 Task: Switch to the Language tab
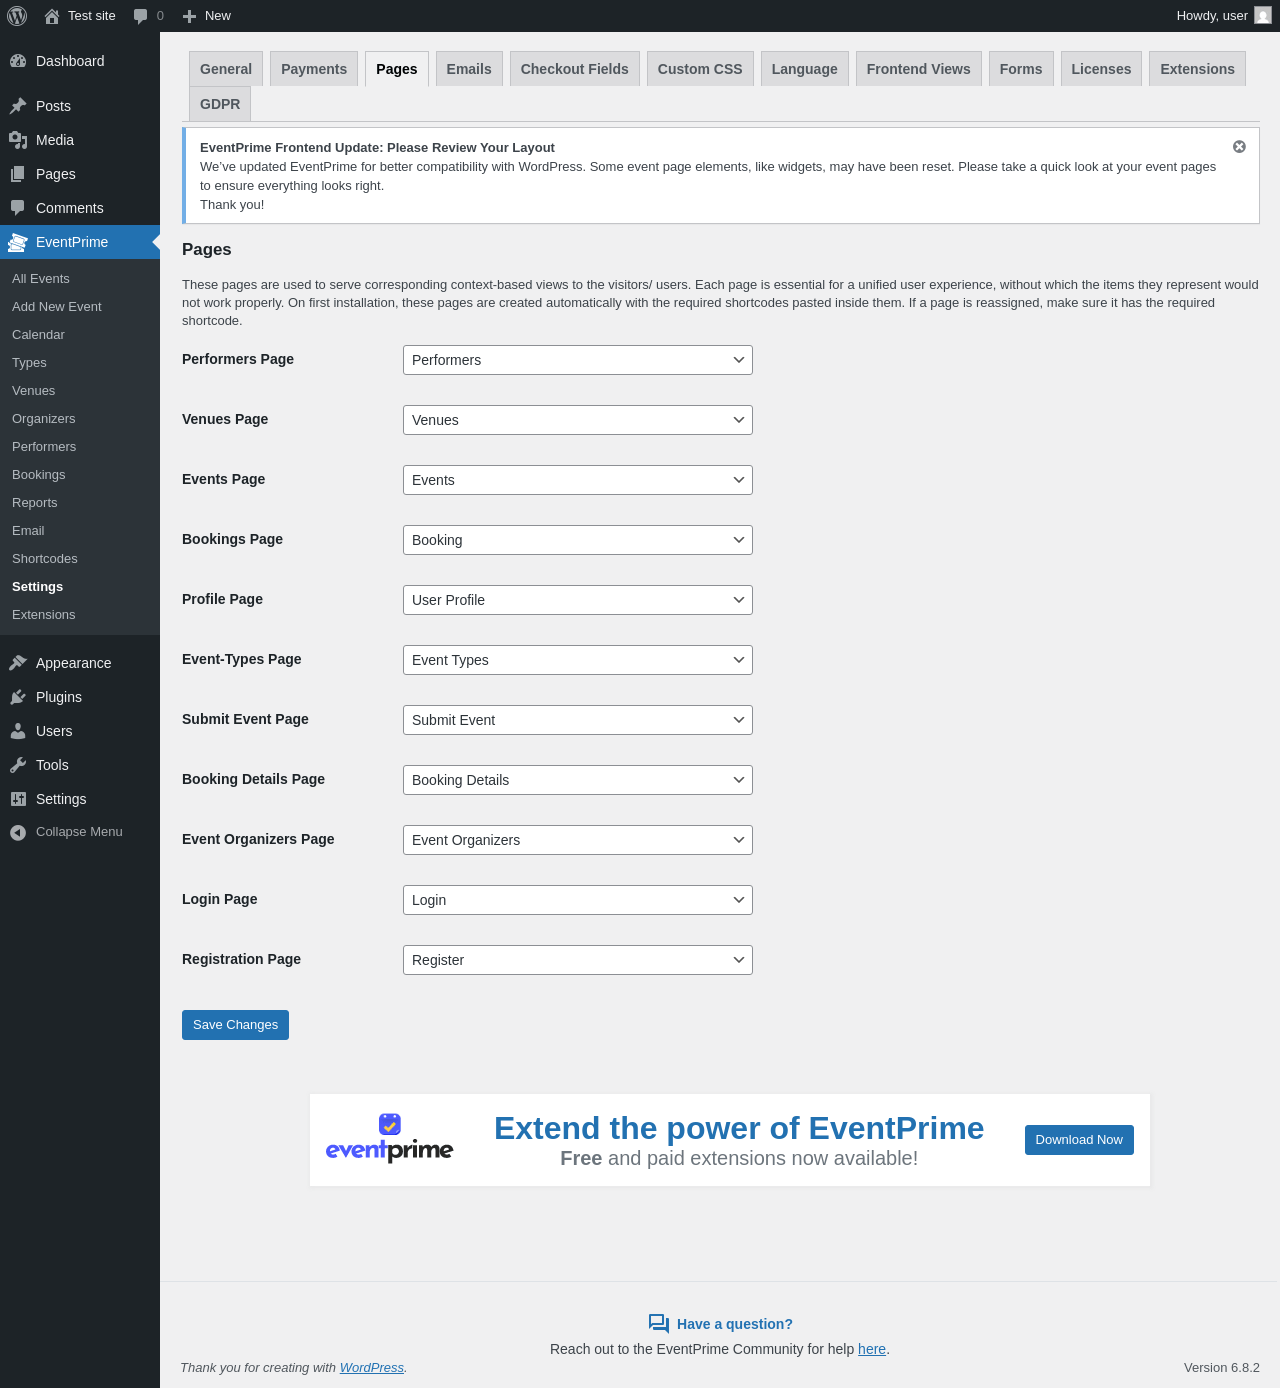point(805,69)
